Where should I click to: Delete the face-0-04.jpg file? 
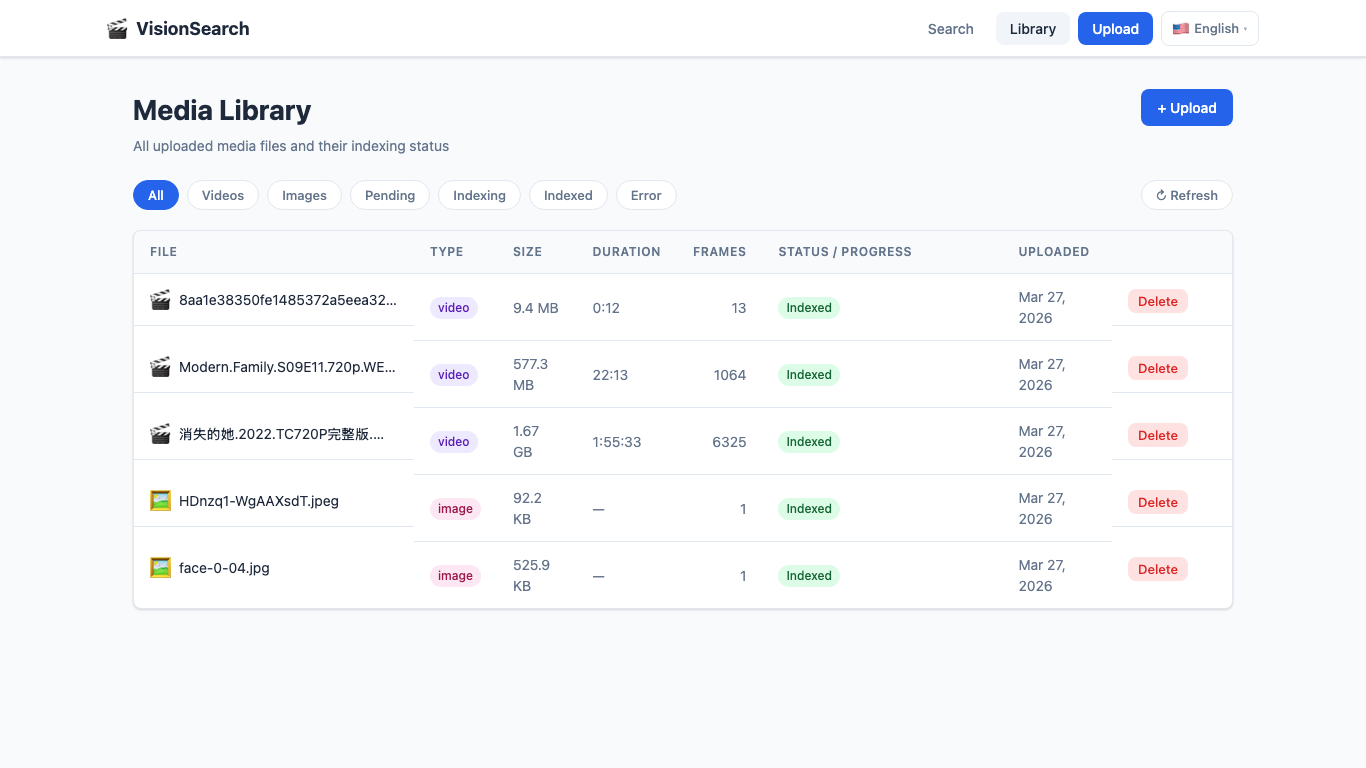1157,569
